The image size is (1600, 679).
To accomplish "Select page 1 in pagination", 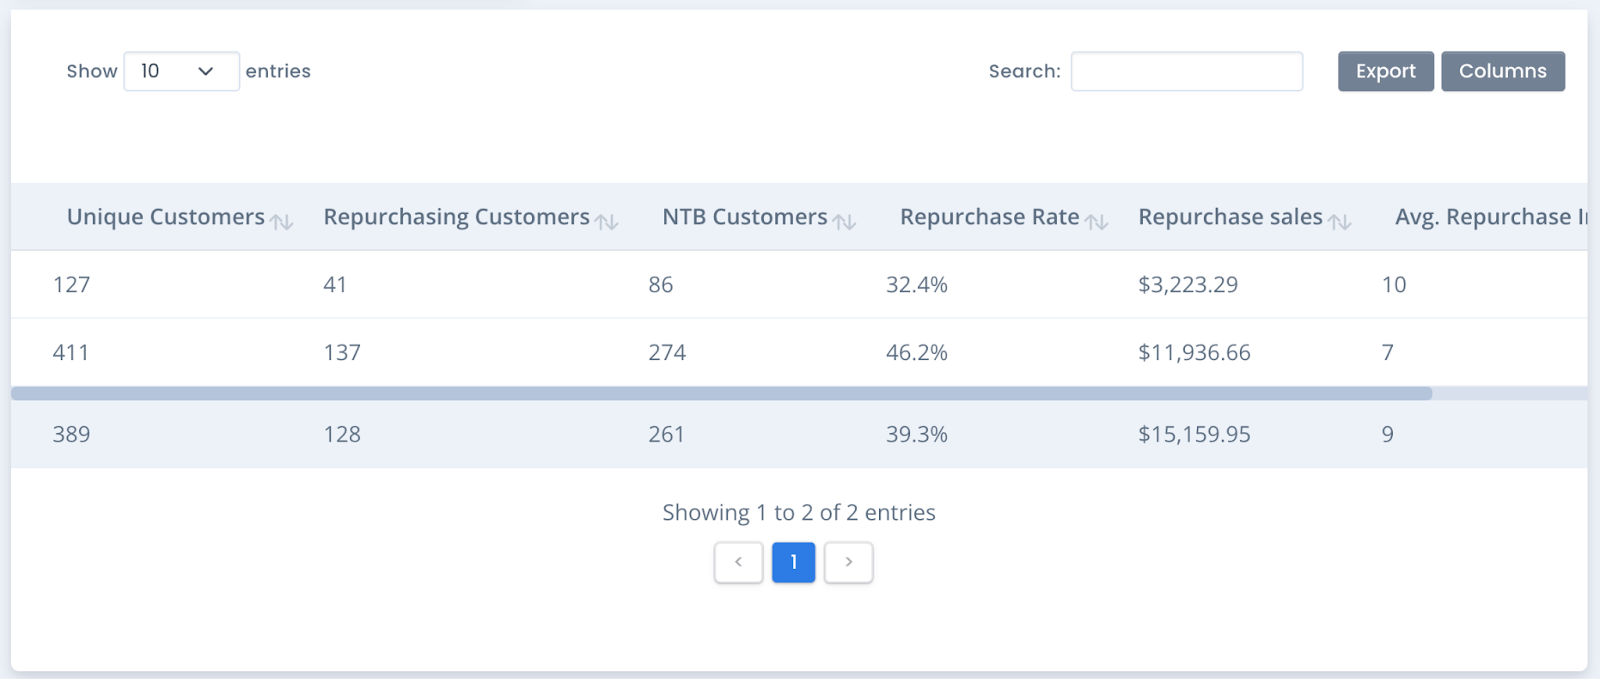I will (793, 562).
